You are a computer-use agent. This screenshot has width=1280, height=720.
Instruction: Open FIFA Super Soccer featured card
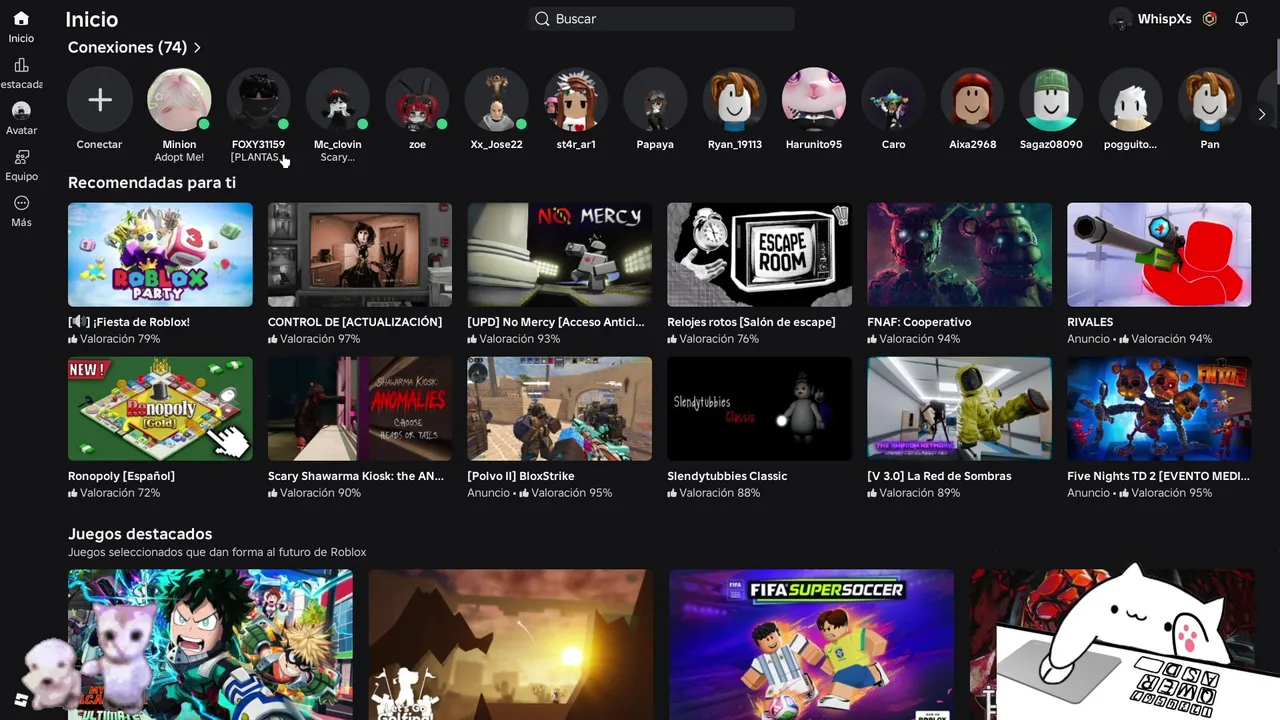click(811, 644)
